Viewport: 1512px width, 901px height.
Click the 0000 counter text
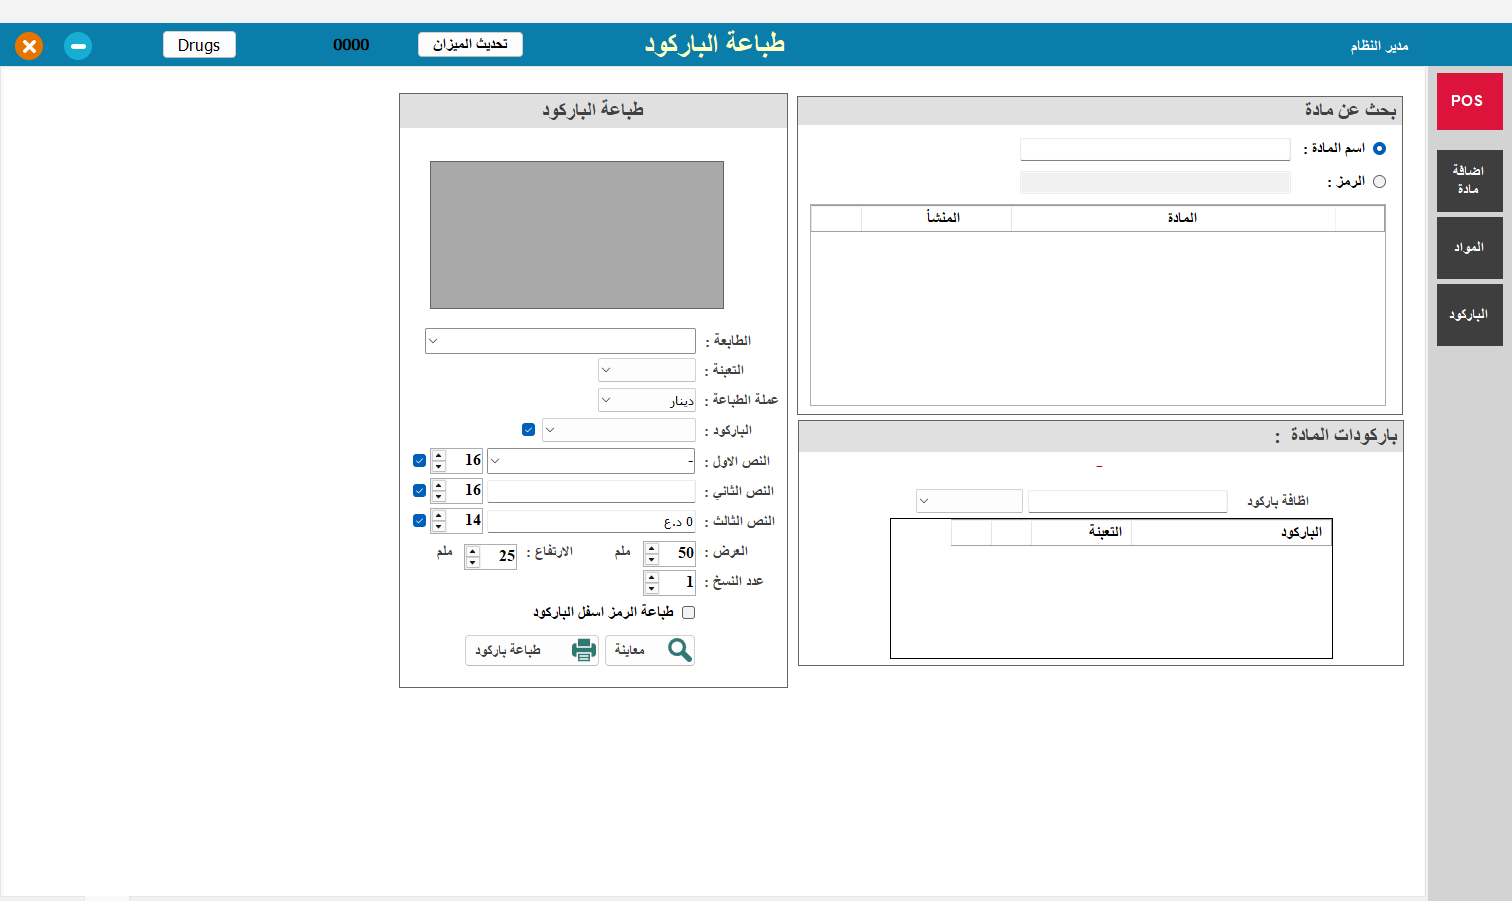[x=351, y=45]
